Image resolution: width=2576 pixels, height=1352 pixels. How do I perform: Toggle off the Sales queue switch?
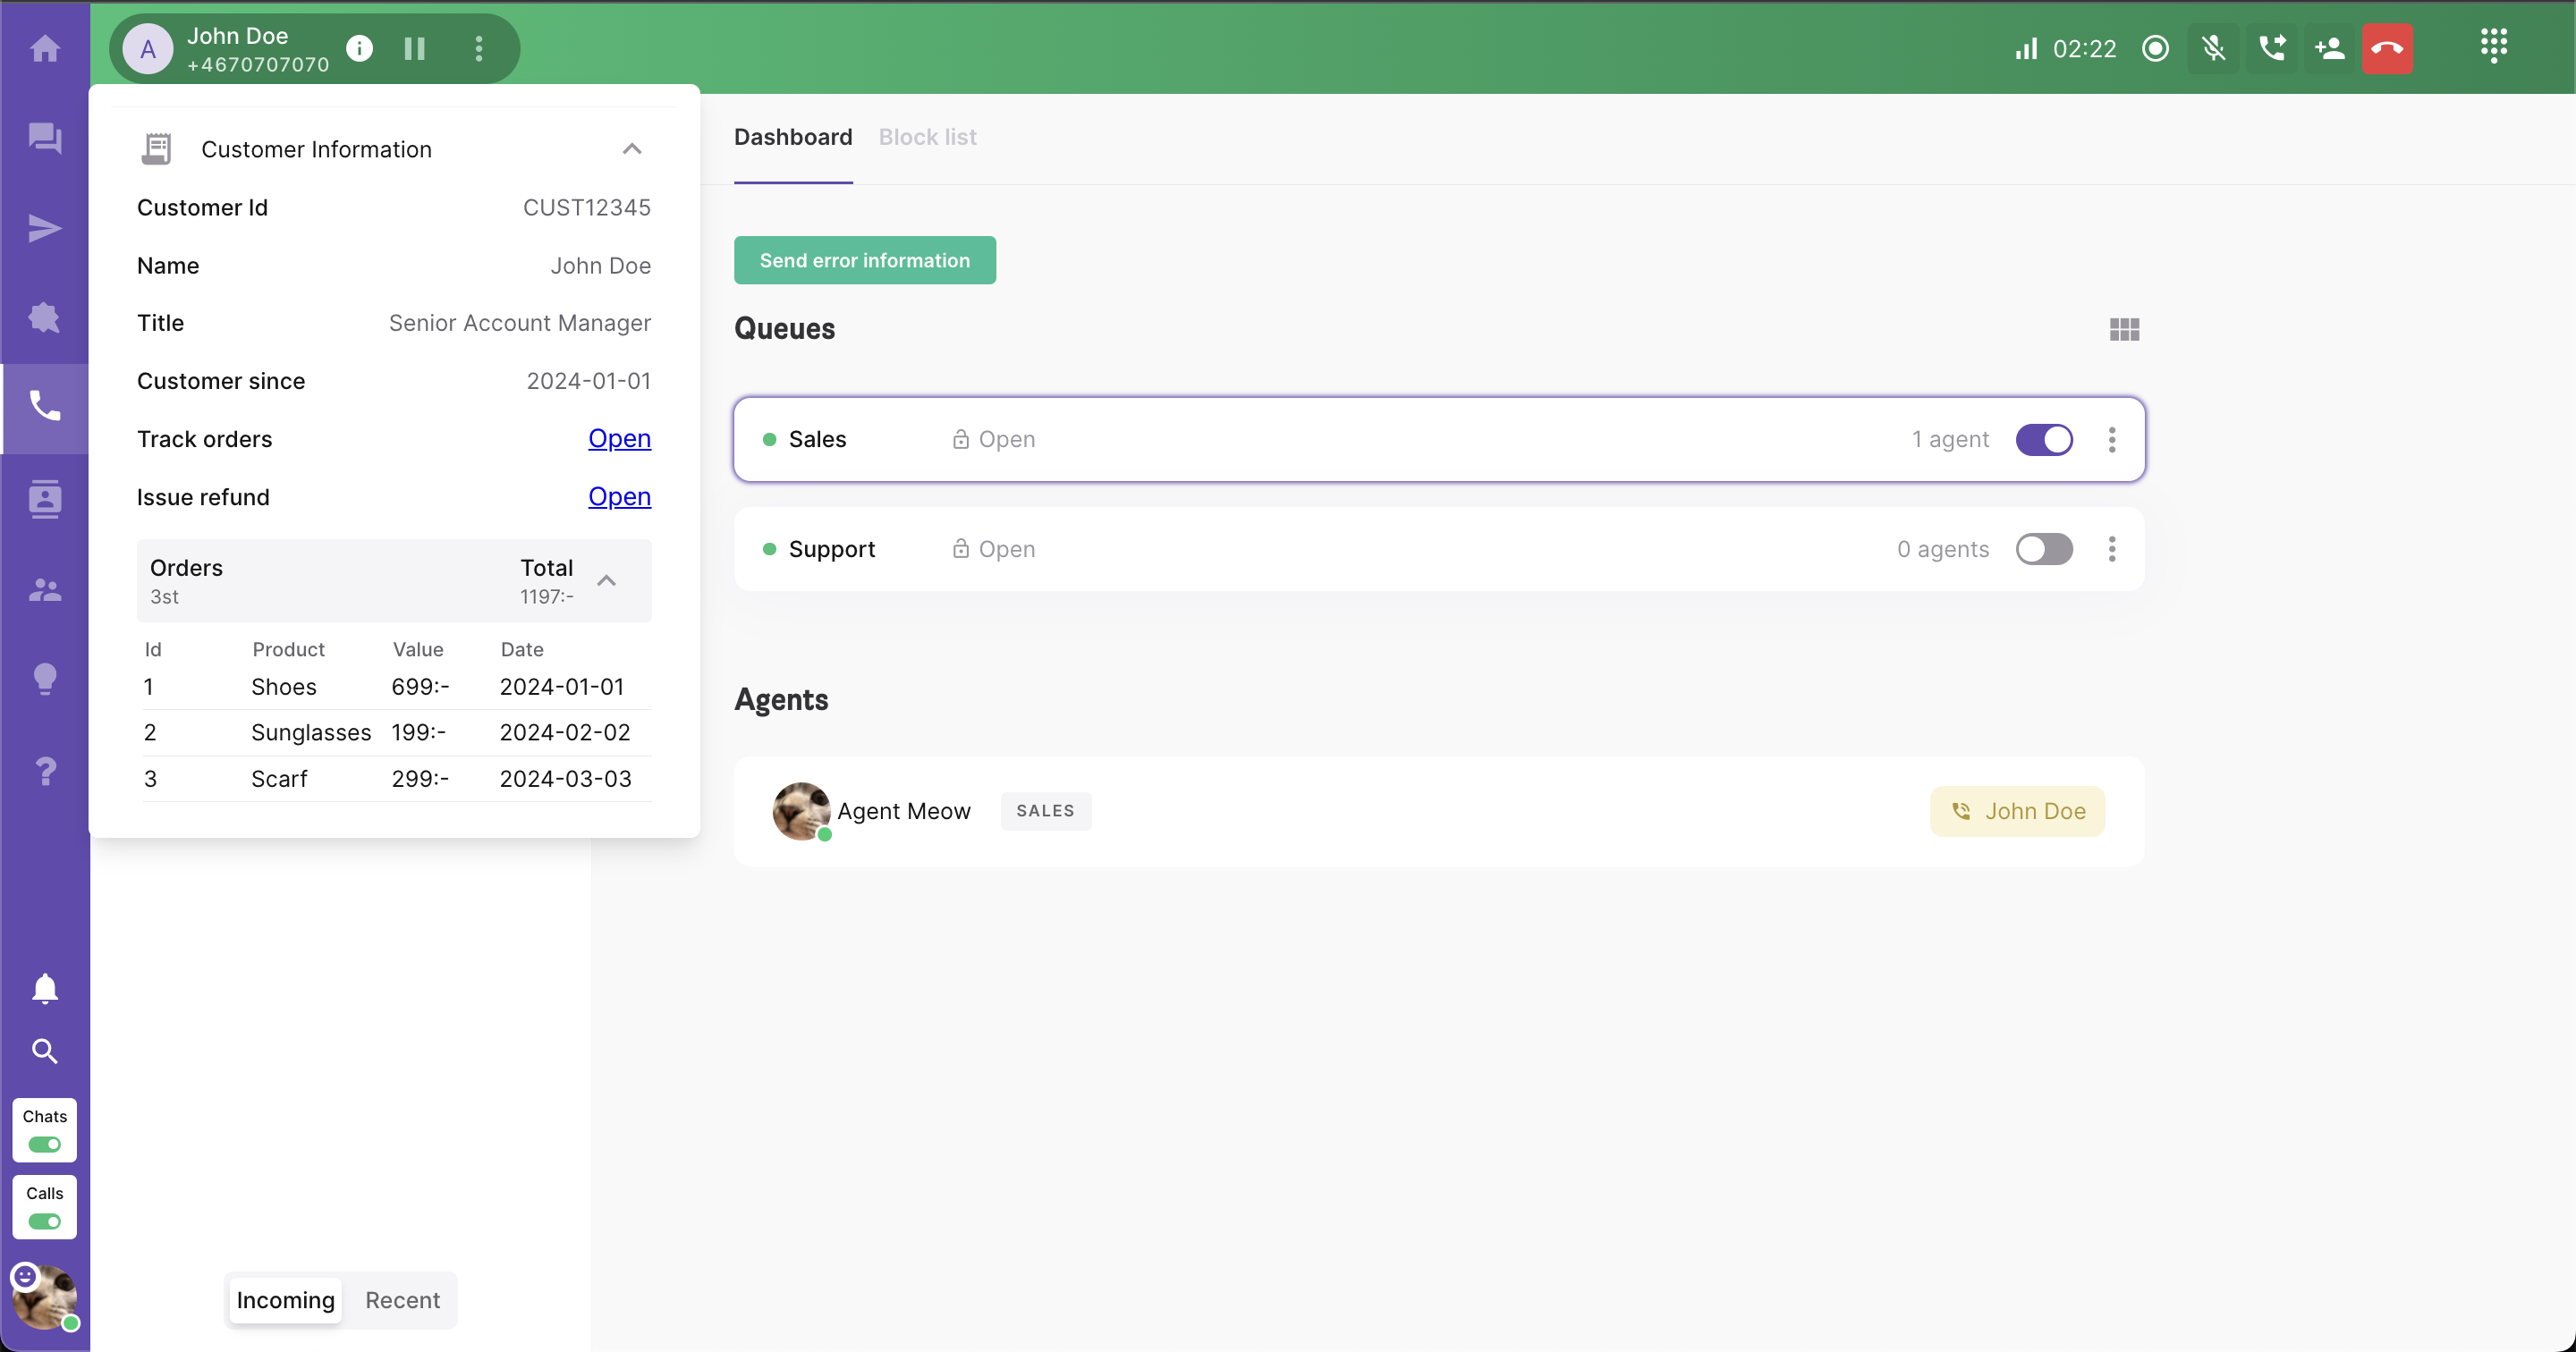click(2043, 439)
